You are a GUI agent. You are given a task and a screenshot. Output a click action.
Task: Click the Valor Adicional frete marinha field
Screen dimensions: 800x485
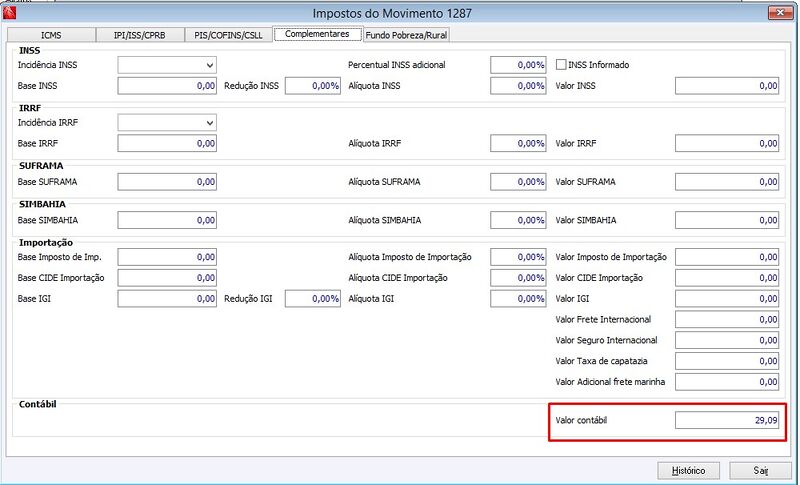(x=727, y=382)
